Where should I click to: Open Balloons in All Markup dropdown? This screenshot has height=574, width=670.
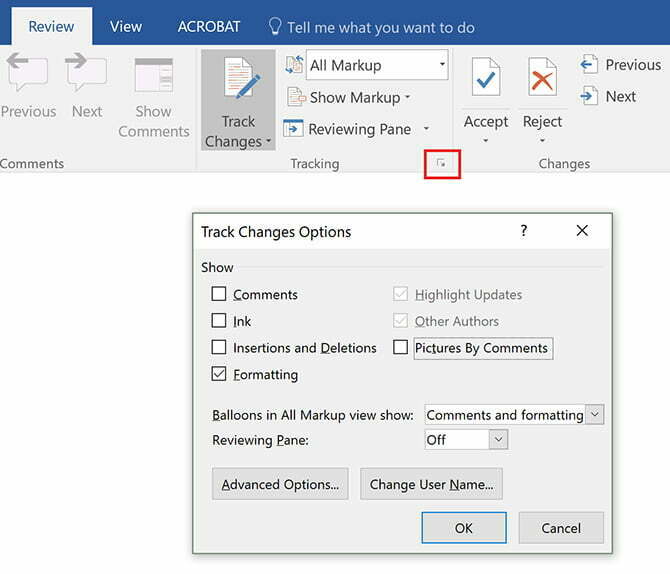point(595,414)
